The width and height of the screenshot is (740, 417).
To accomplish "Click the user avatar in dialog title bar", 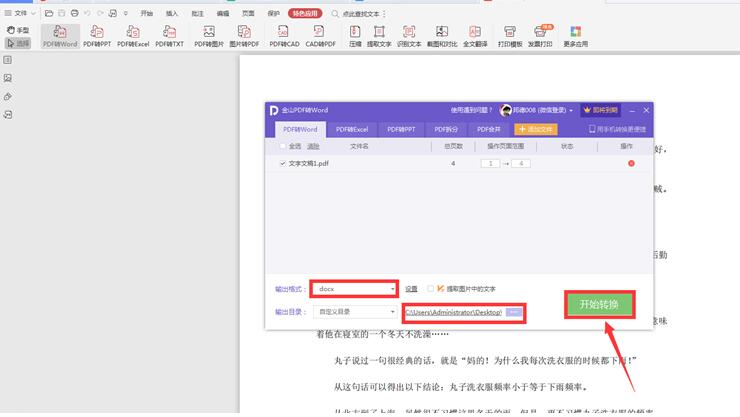I will pos(505,110).
